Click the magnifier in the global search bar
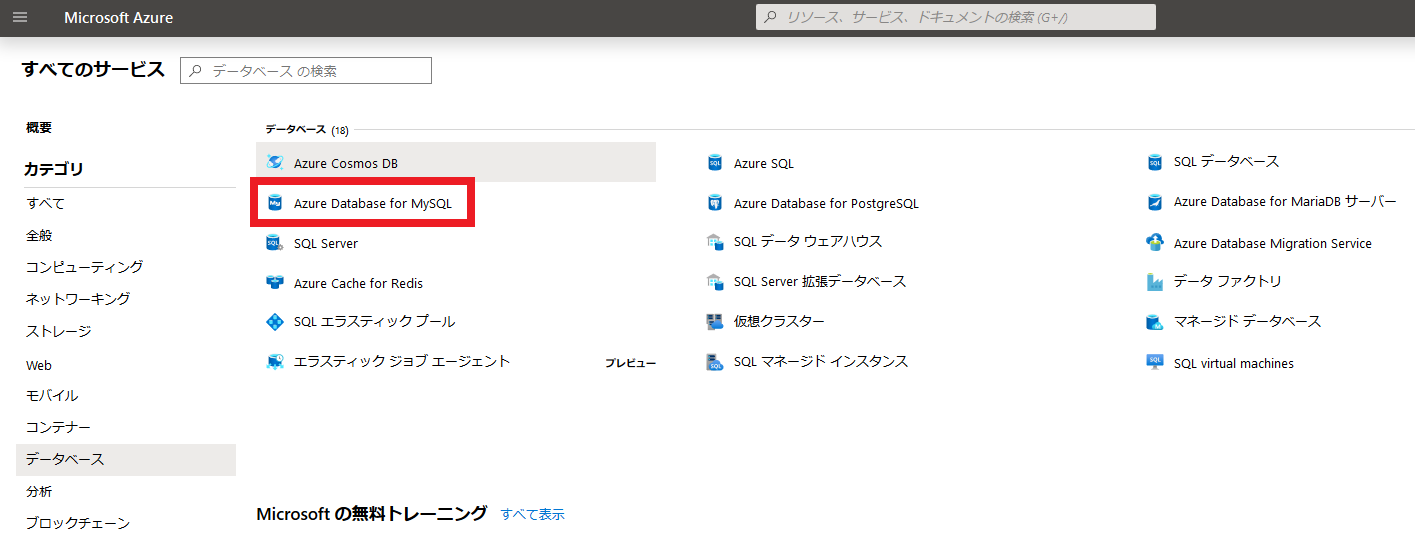 tap(771, 17)
